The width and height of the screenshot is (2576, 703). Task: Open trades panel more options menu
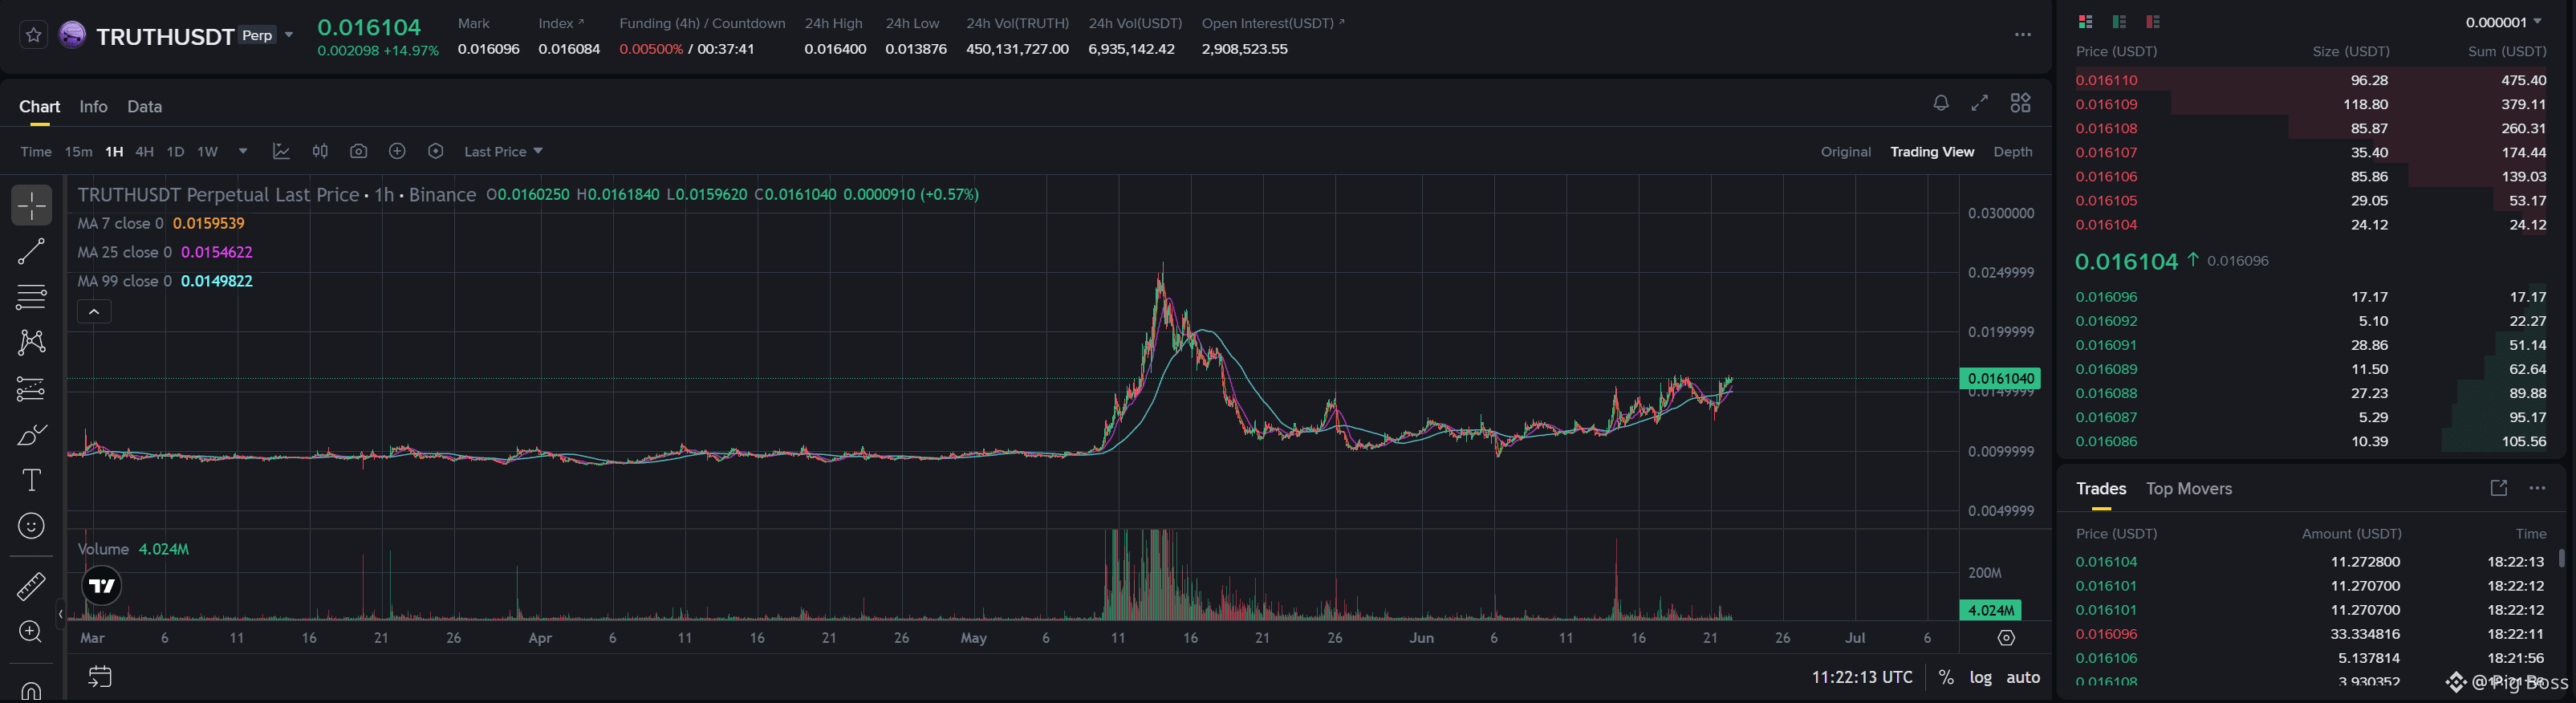click(2537, 488)
